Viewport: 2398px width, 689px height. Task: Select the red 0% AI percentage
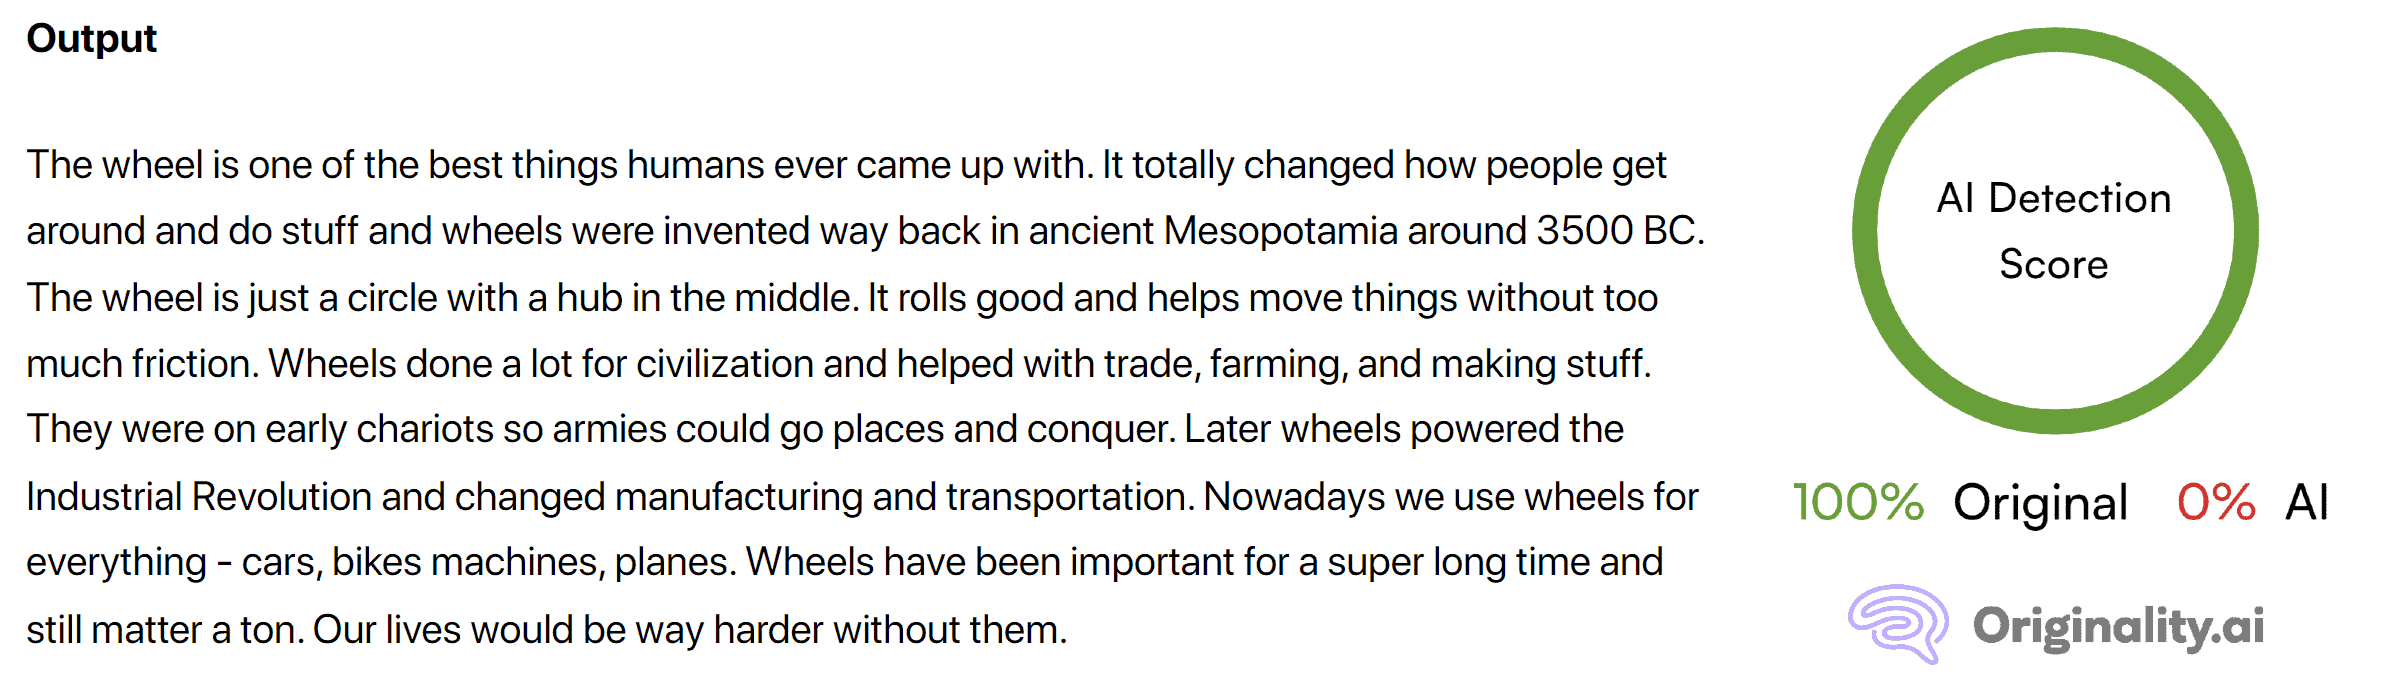pos(2216,502)
